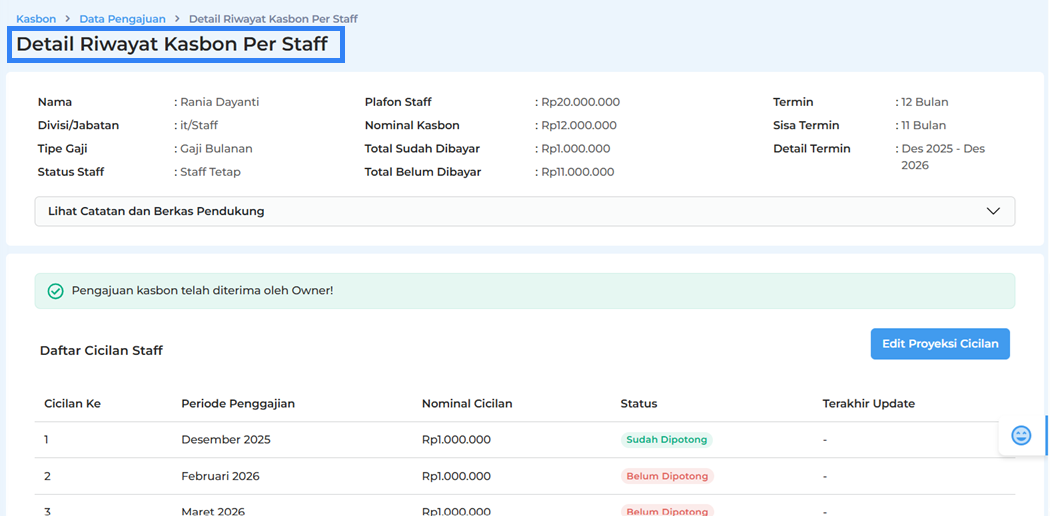Click the Nominal Cicilan column header
This screenshot has width=1050, height=516.
click(x=467, y=404)
